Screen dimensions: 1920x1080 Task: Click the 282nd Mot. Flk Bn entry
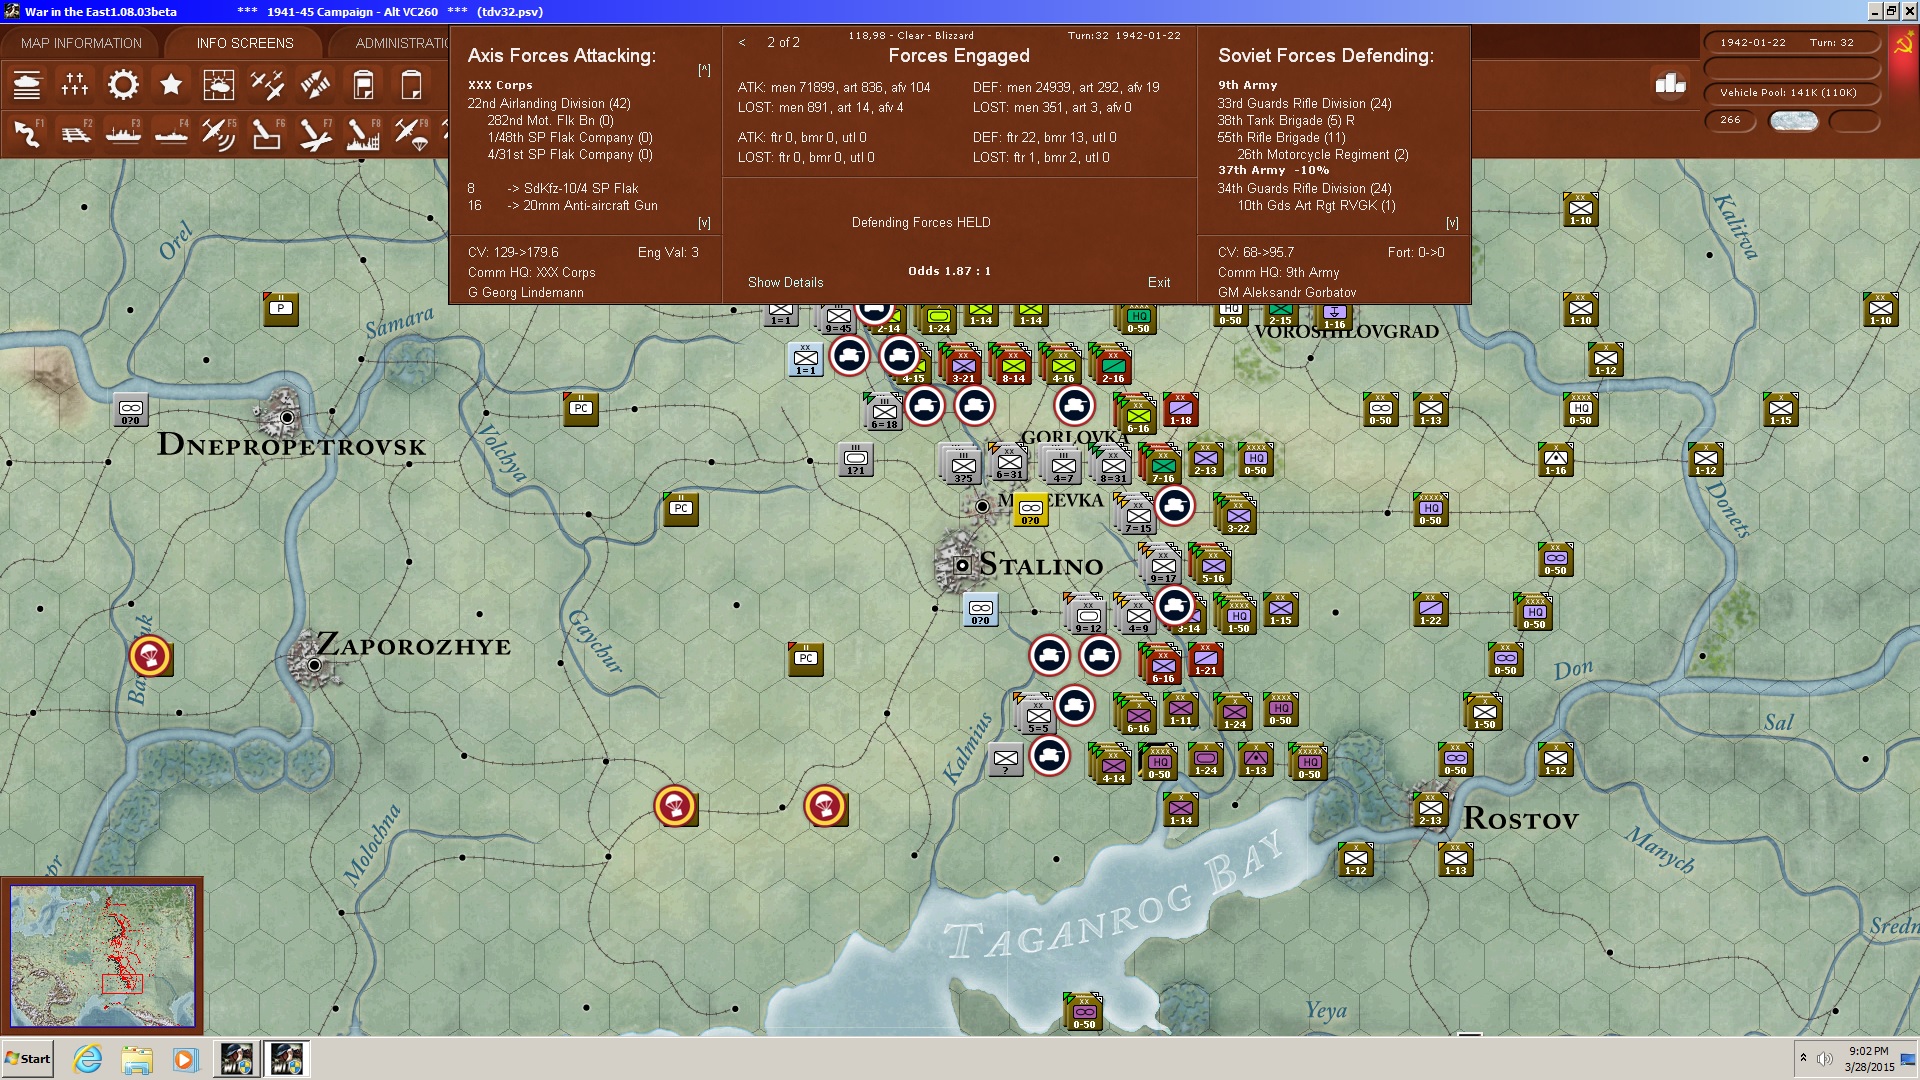coord(551,120)
